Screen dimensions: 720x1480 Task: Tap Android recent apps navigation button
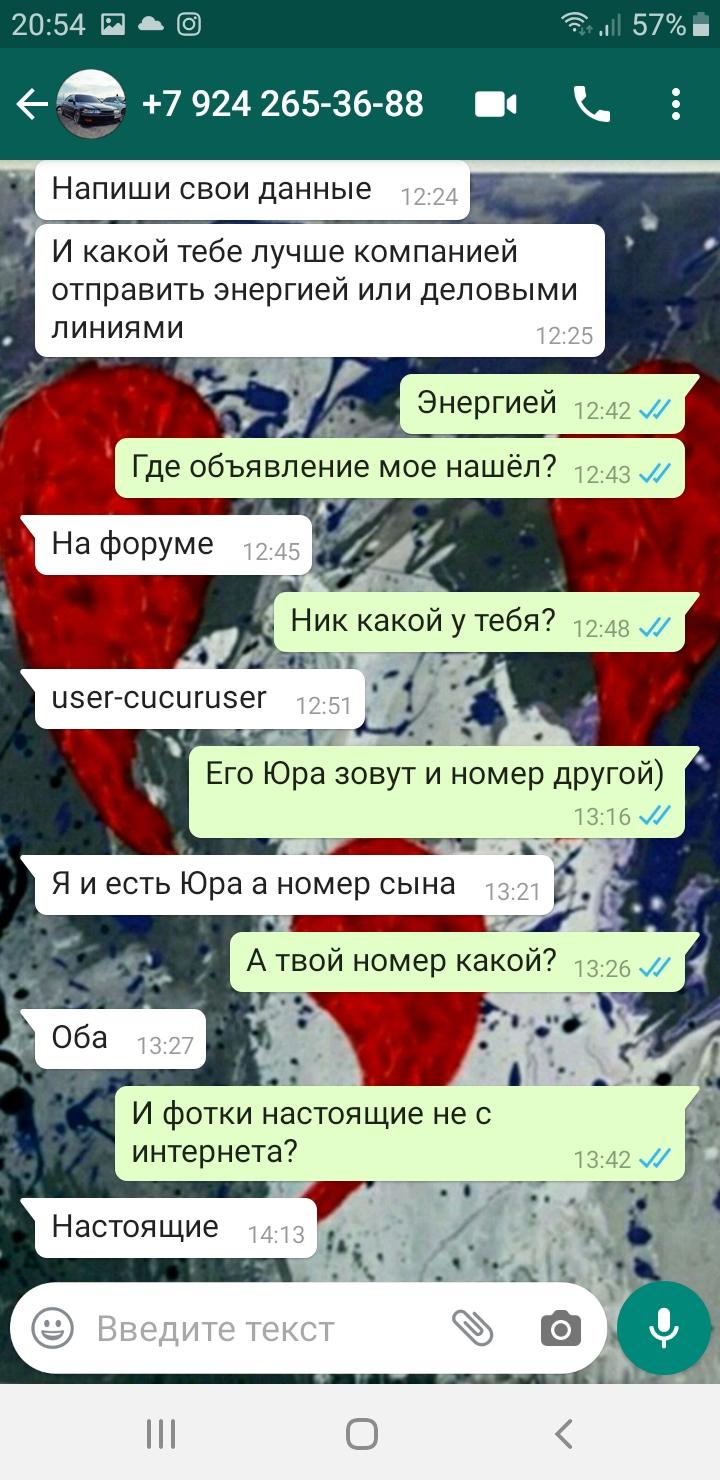[160, 1434]
